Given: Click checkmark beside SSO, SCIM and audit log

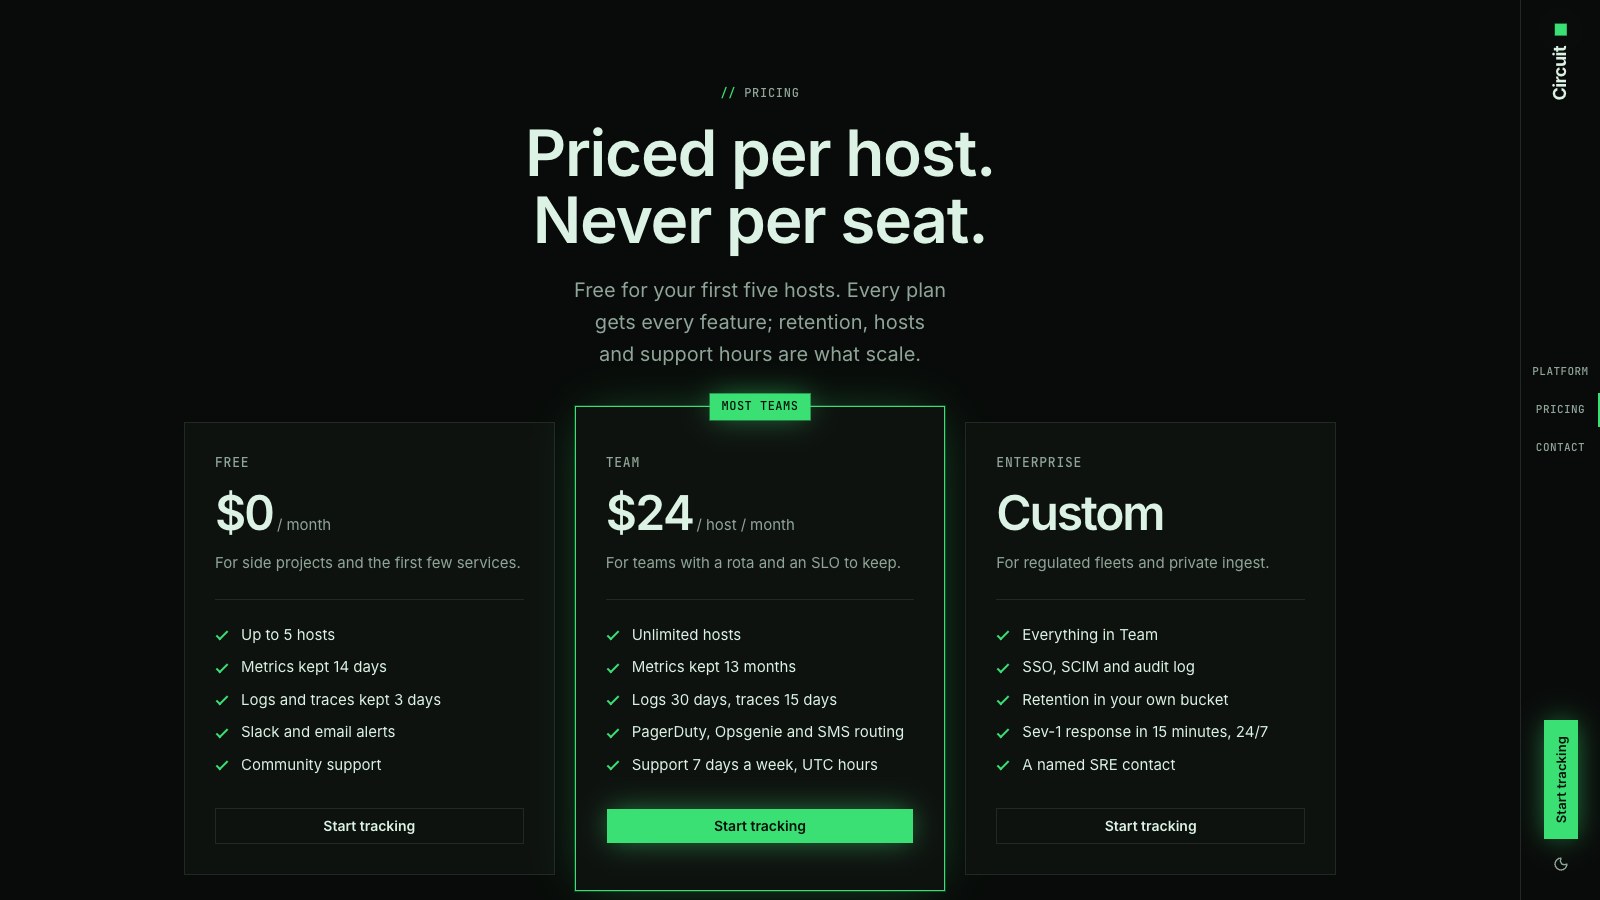Looking at the screenshot, I should coord(1003,668).
